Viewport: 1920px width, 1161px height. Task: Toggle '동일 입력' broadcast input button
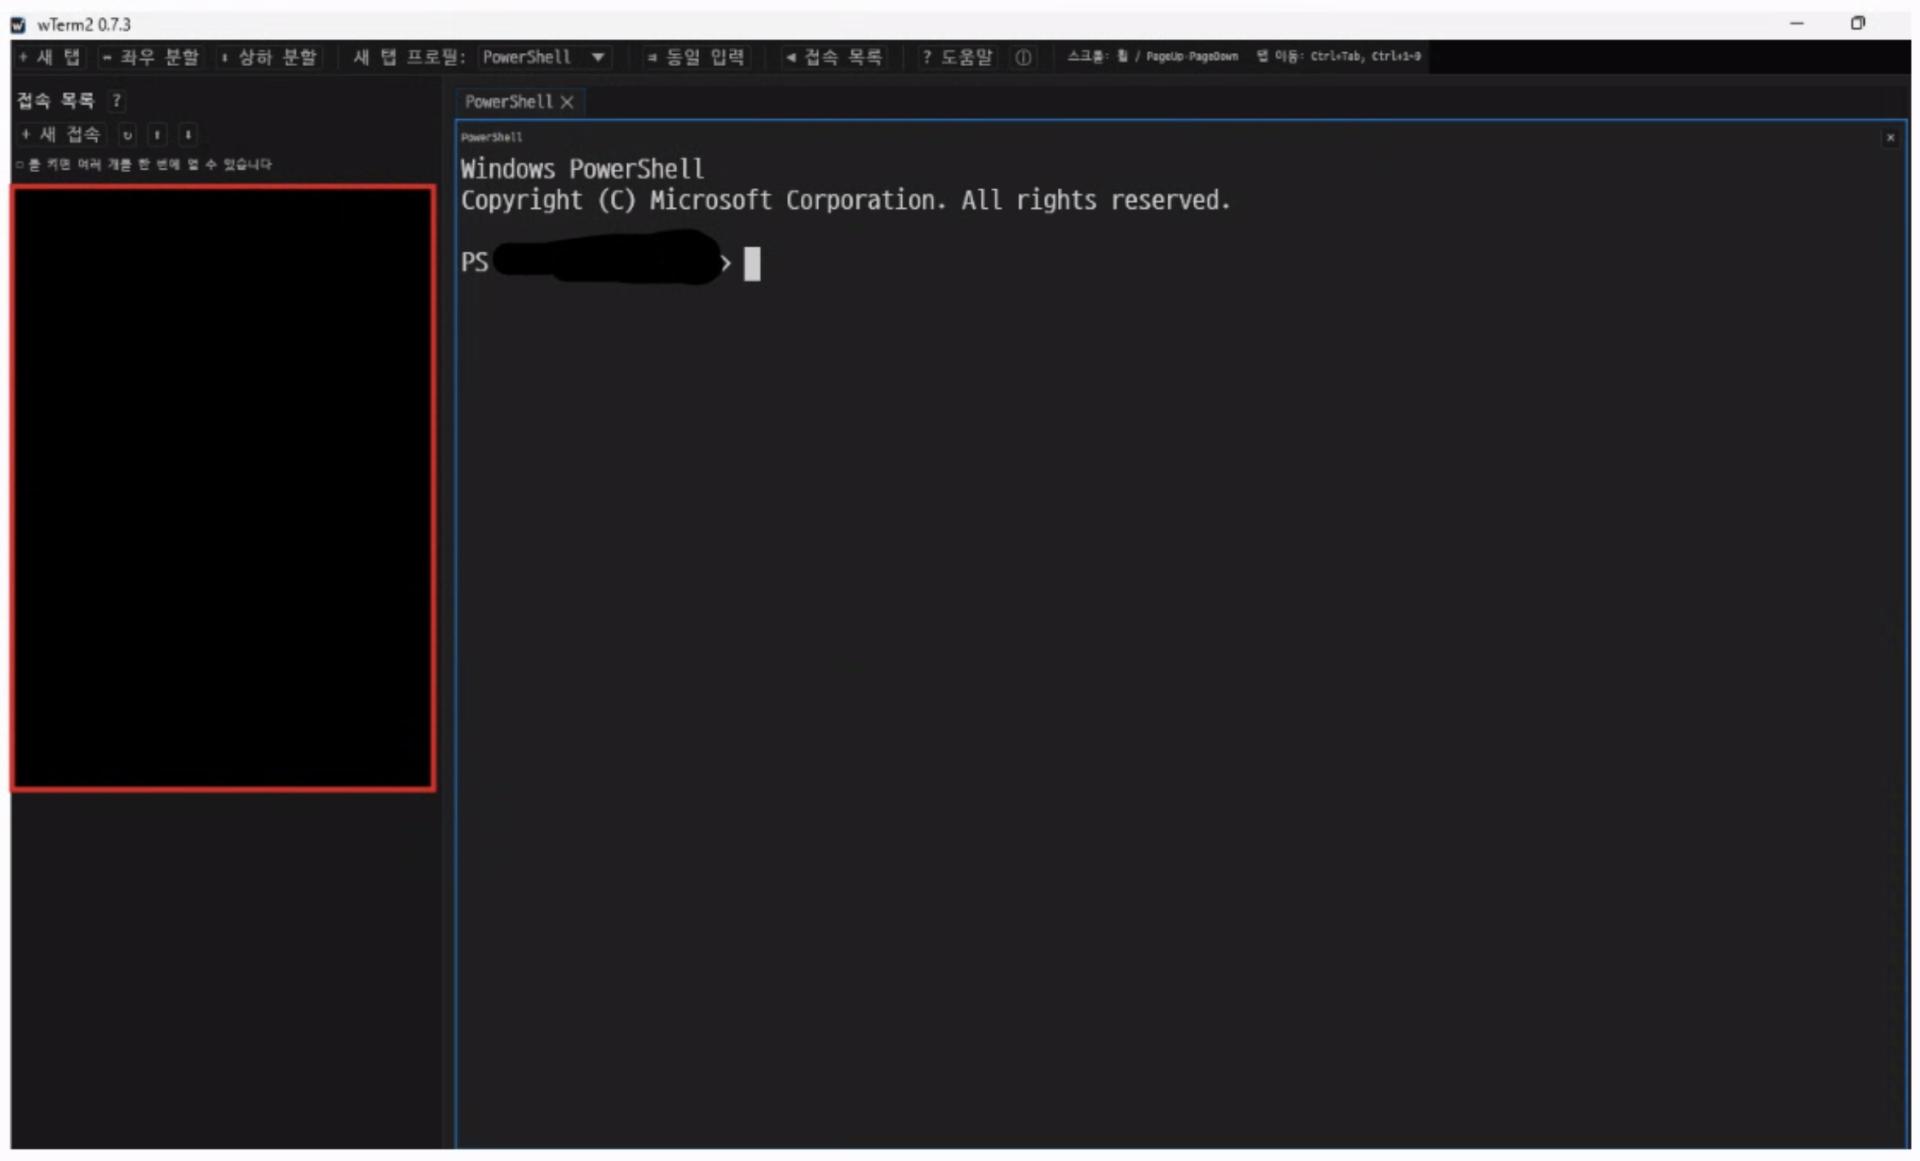point(696,57)
